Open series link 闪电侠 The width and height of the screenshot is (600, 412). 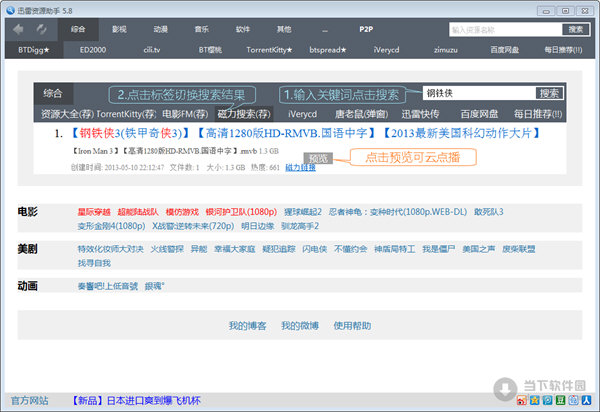315,249
